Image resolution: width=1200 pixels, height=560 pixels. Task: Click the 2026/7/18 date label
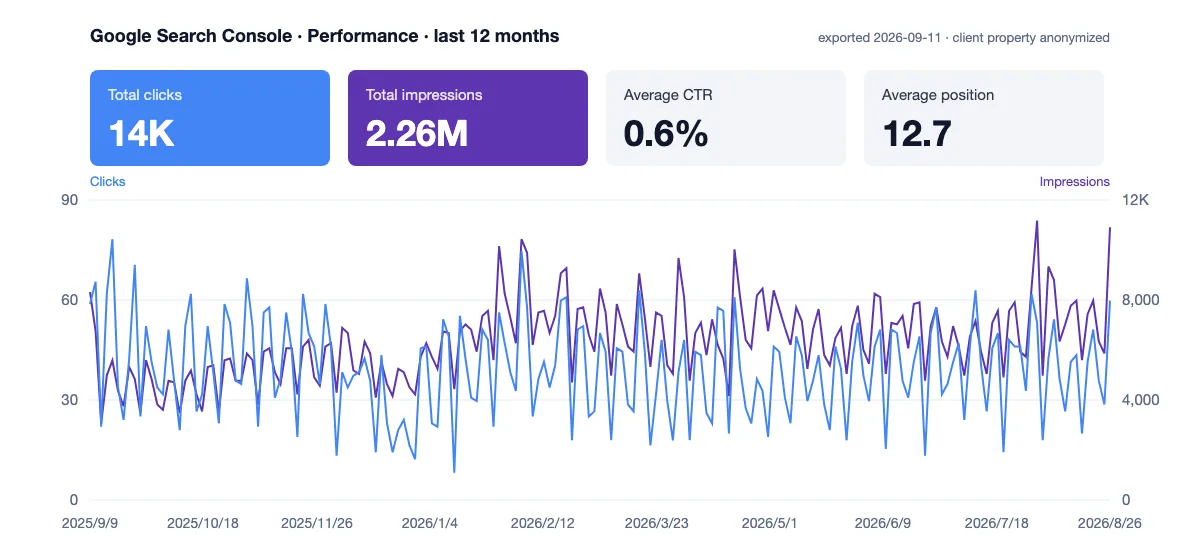click(x=997, y=523)
